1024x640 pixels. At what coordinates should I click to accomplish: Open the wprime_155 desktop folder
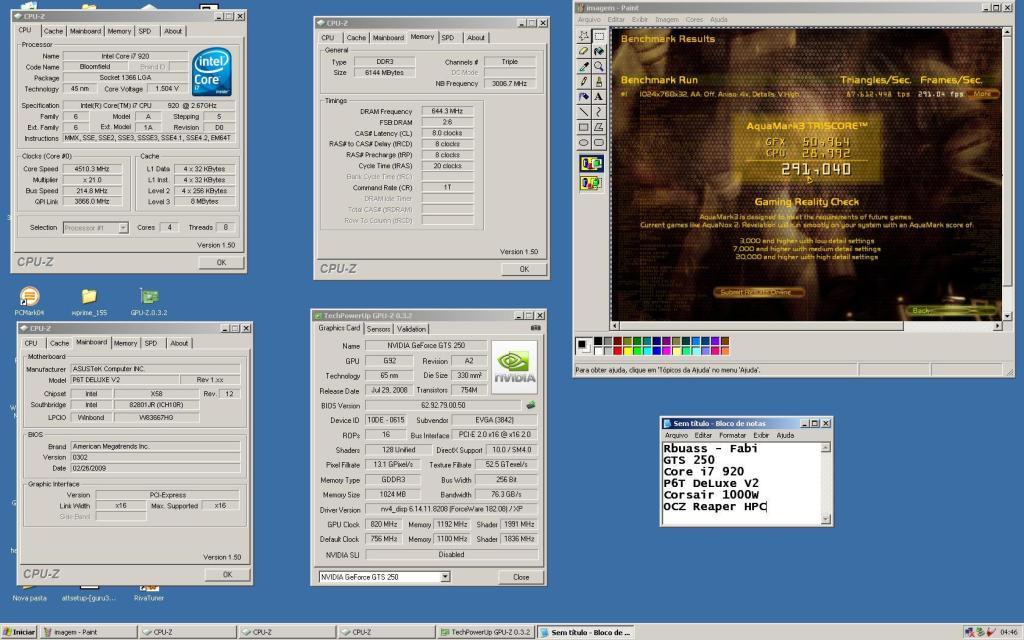coord(89,302)
